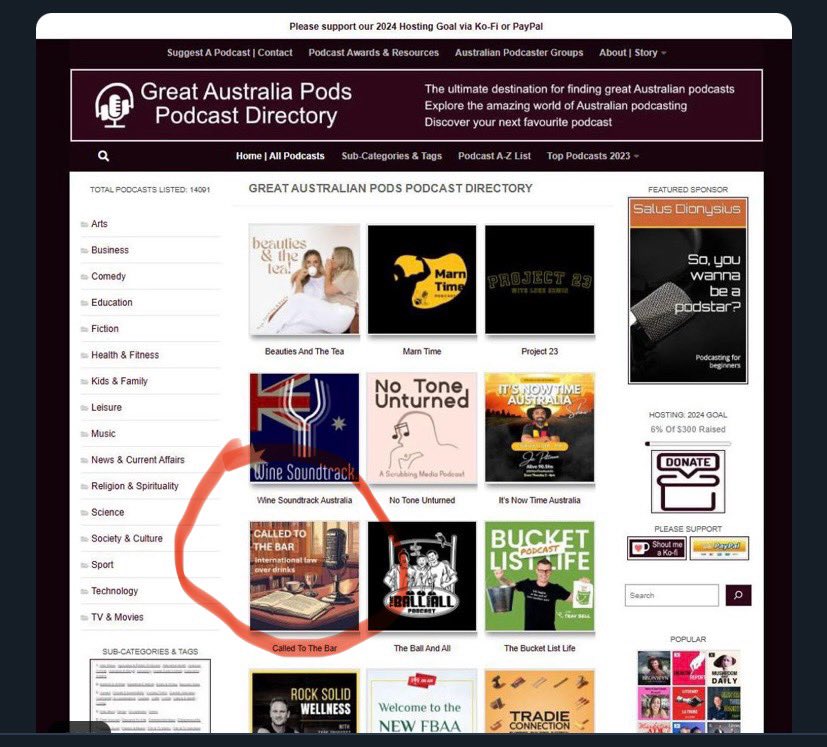Click the No Tone Unturned title link

(422, 500)
